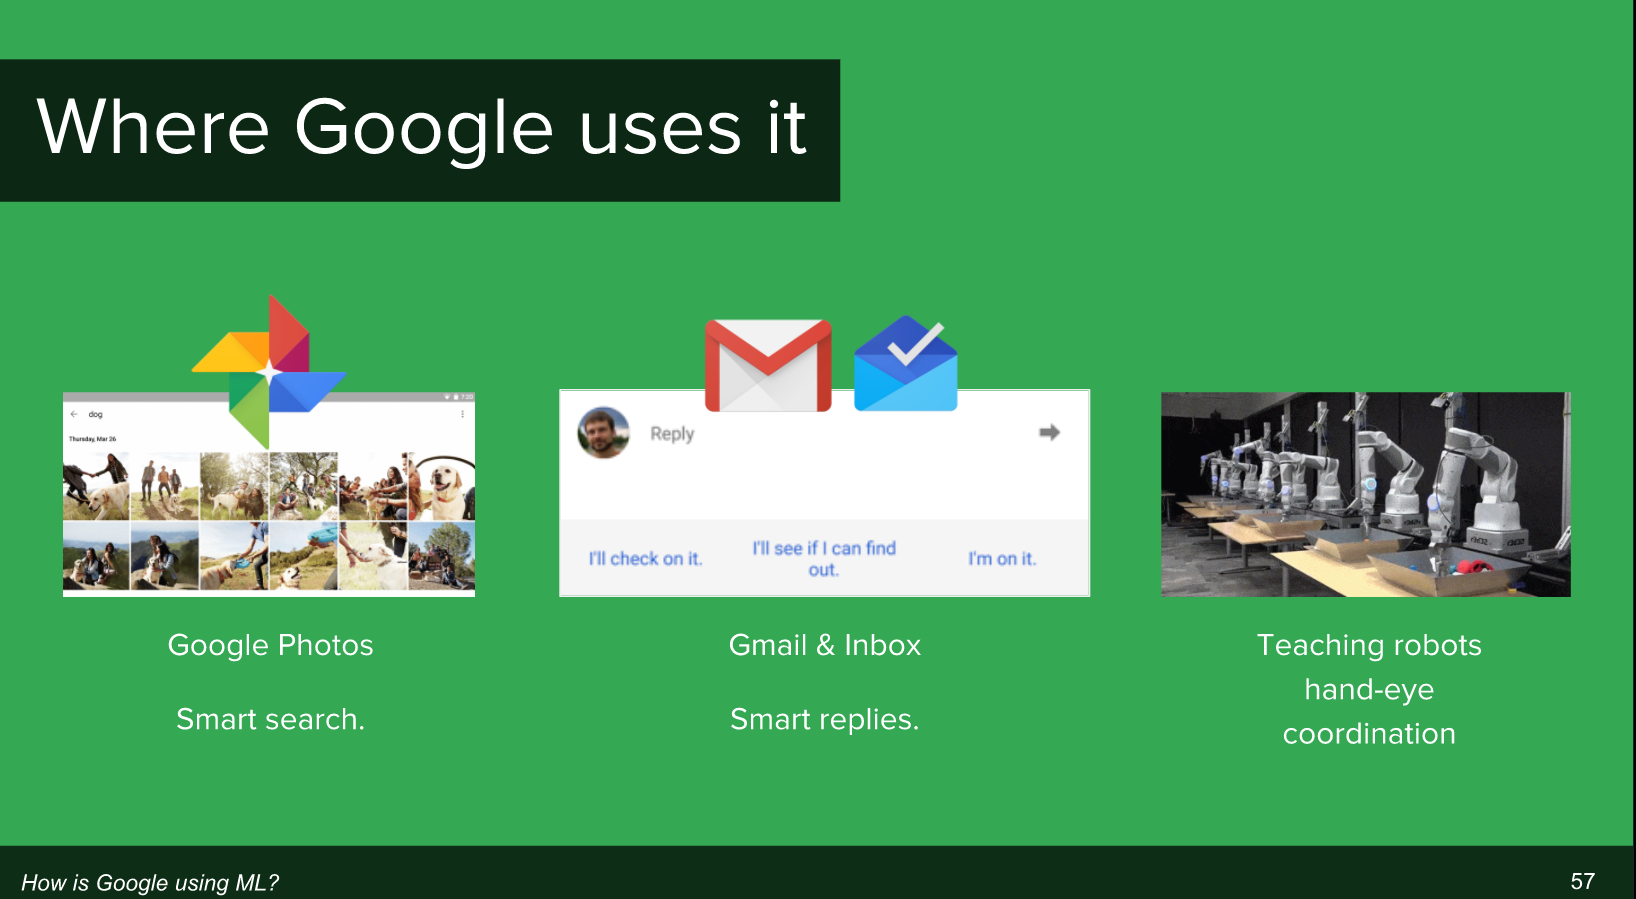This screenshot has width=1636, height=899.
Task: Click the Google Photos pinwheel logo
Action: 269,372
